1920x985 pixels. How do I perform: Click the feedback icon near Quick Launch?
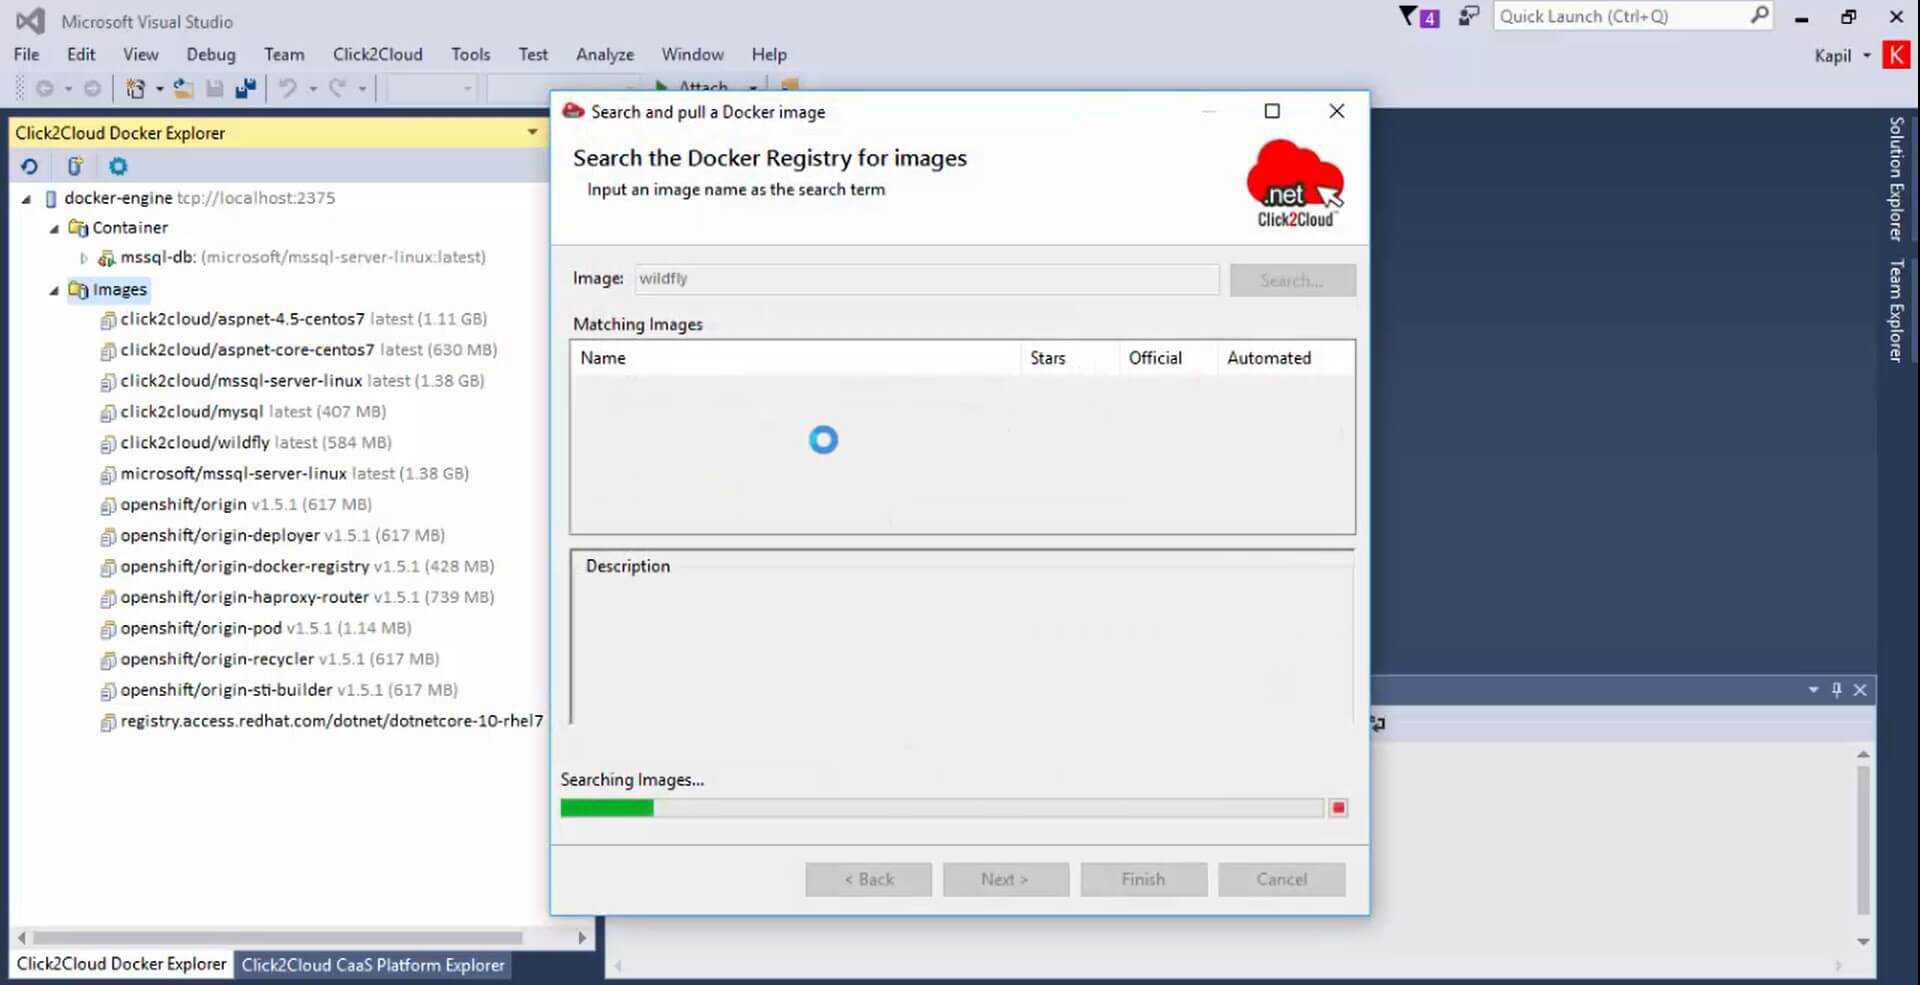(1468, 16)
